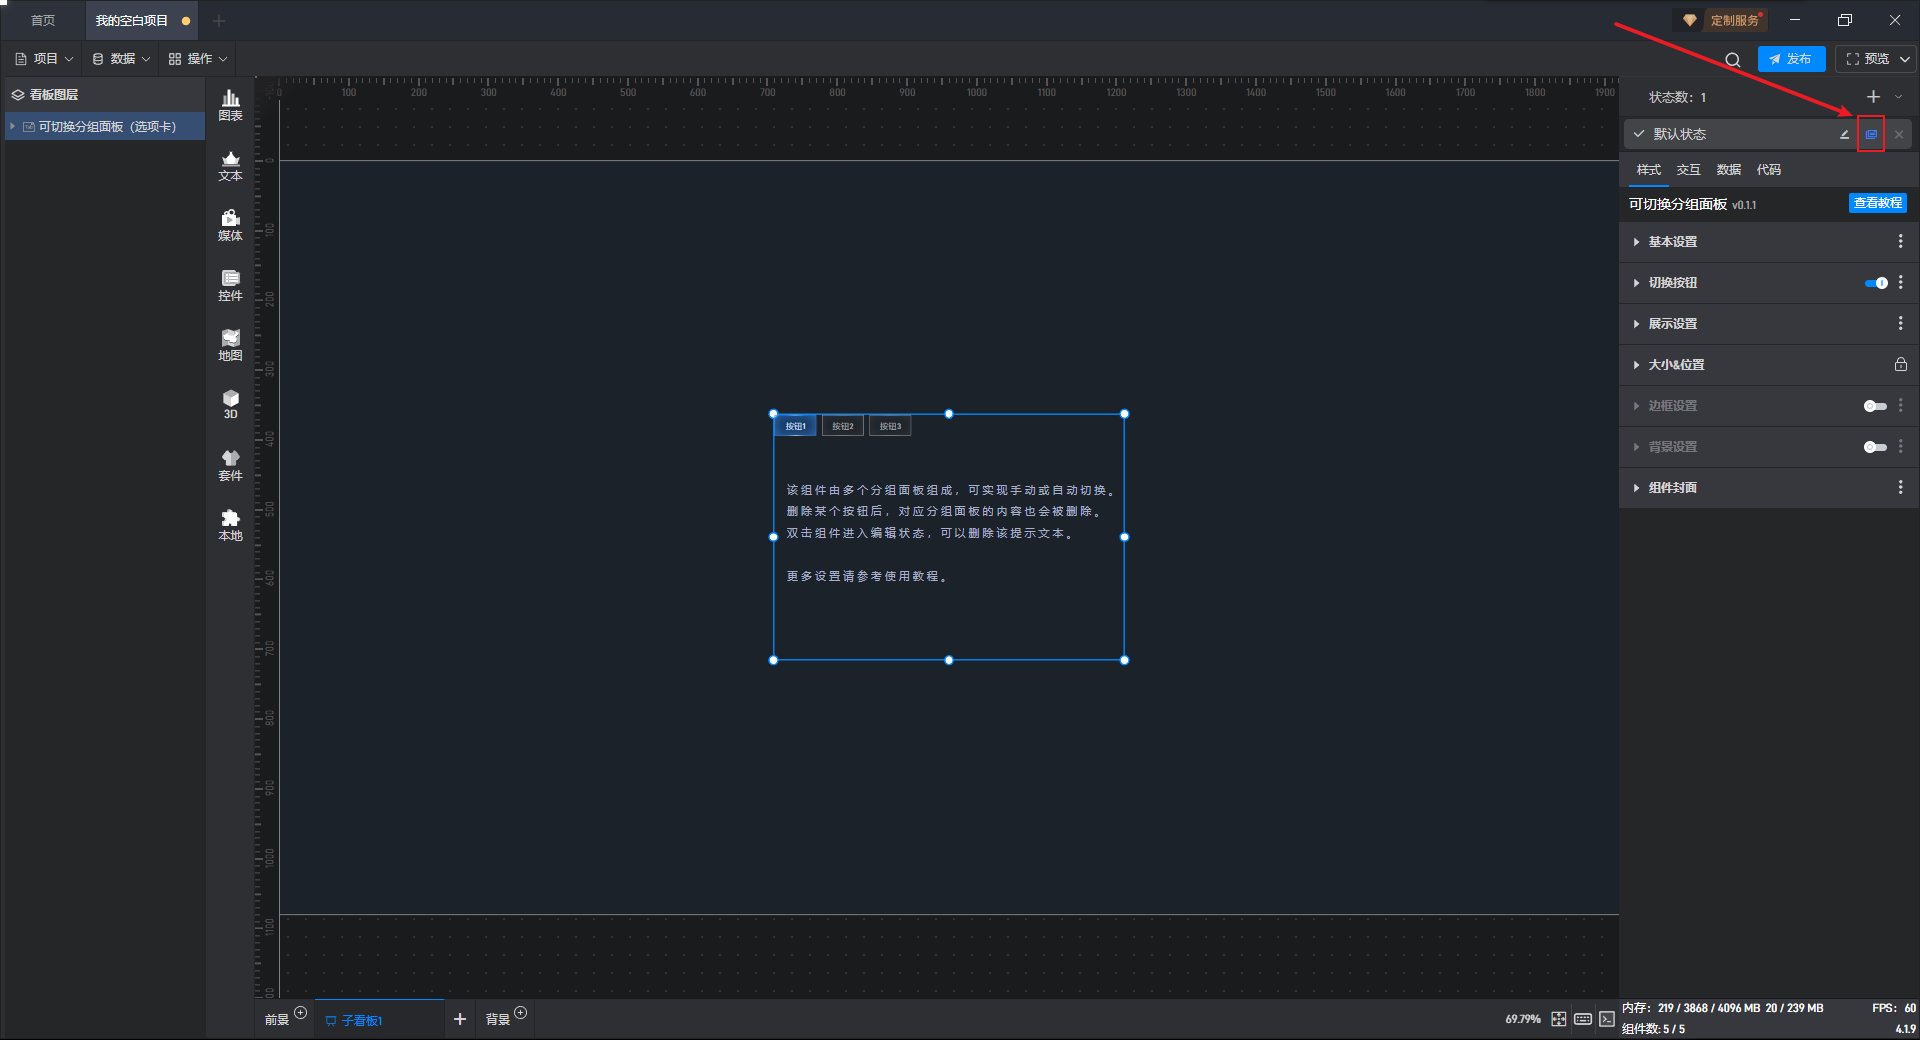Toggle the 切换按钮 switch off
The width and height of the screenshot is (1920, 1040).
(1876, 283)
